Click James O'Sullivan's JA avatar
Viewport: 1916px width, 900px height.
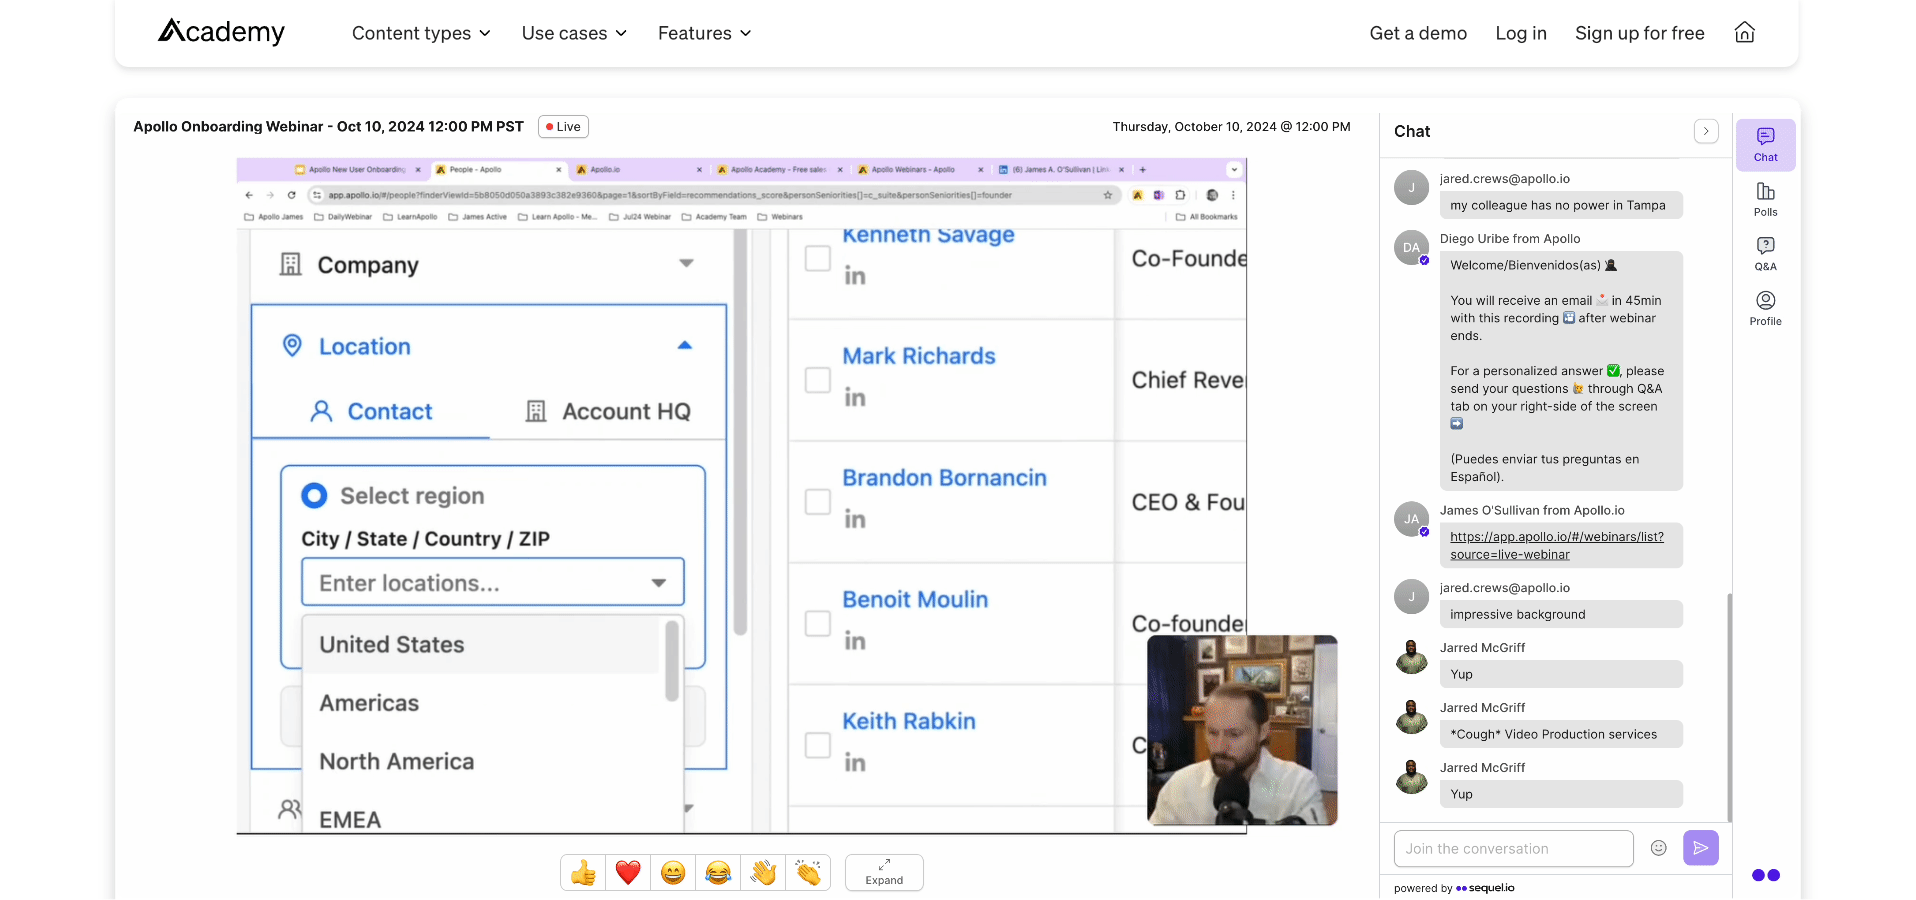click(1411, 519)
